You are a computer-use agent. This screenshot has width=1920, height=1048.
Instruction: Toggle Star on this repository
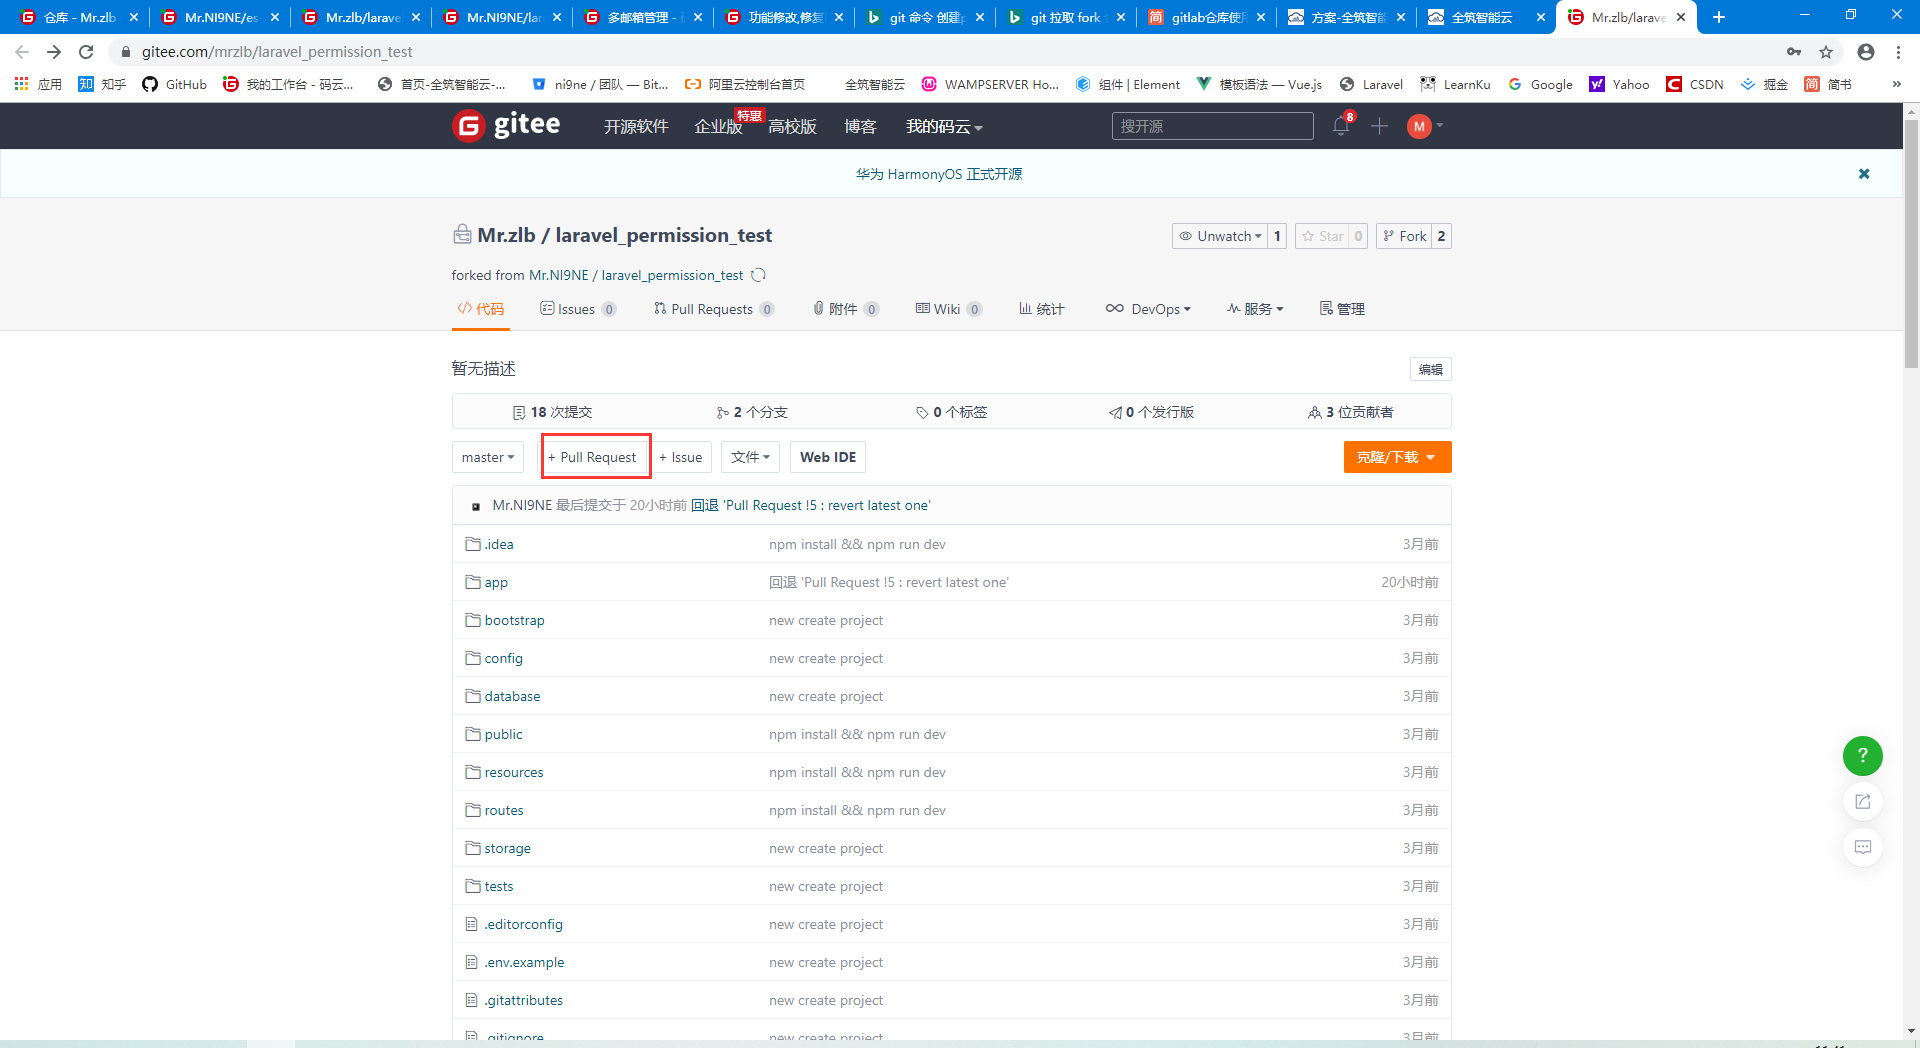pos(1322,236)
